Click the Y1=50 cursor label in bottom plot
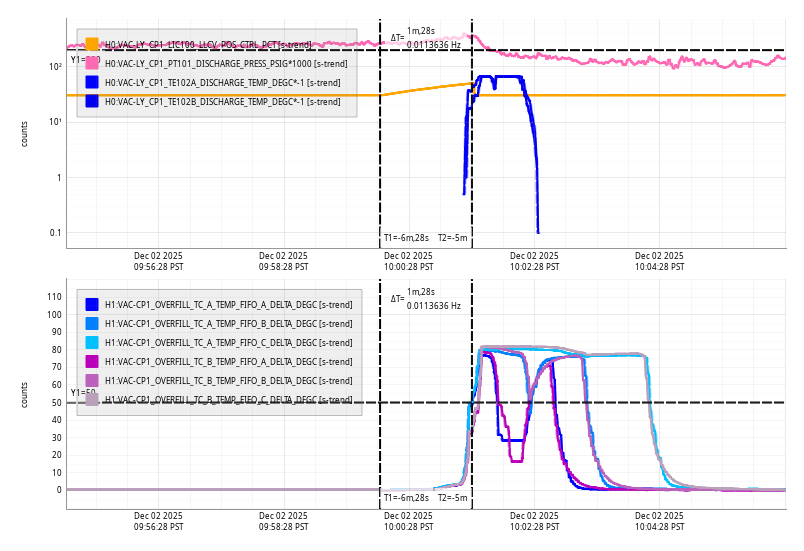The height and width of the screenshot is (551, 804). click(82, 393)
